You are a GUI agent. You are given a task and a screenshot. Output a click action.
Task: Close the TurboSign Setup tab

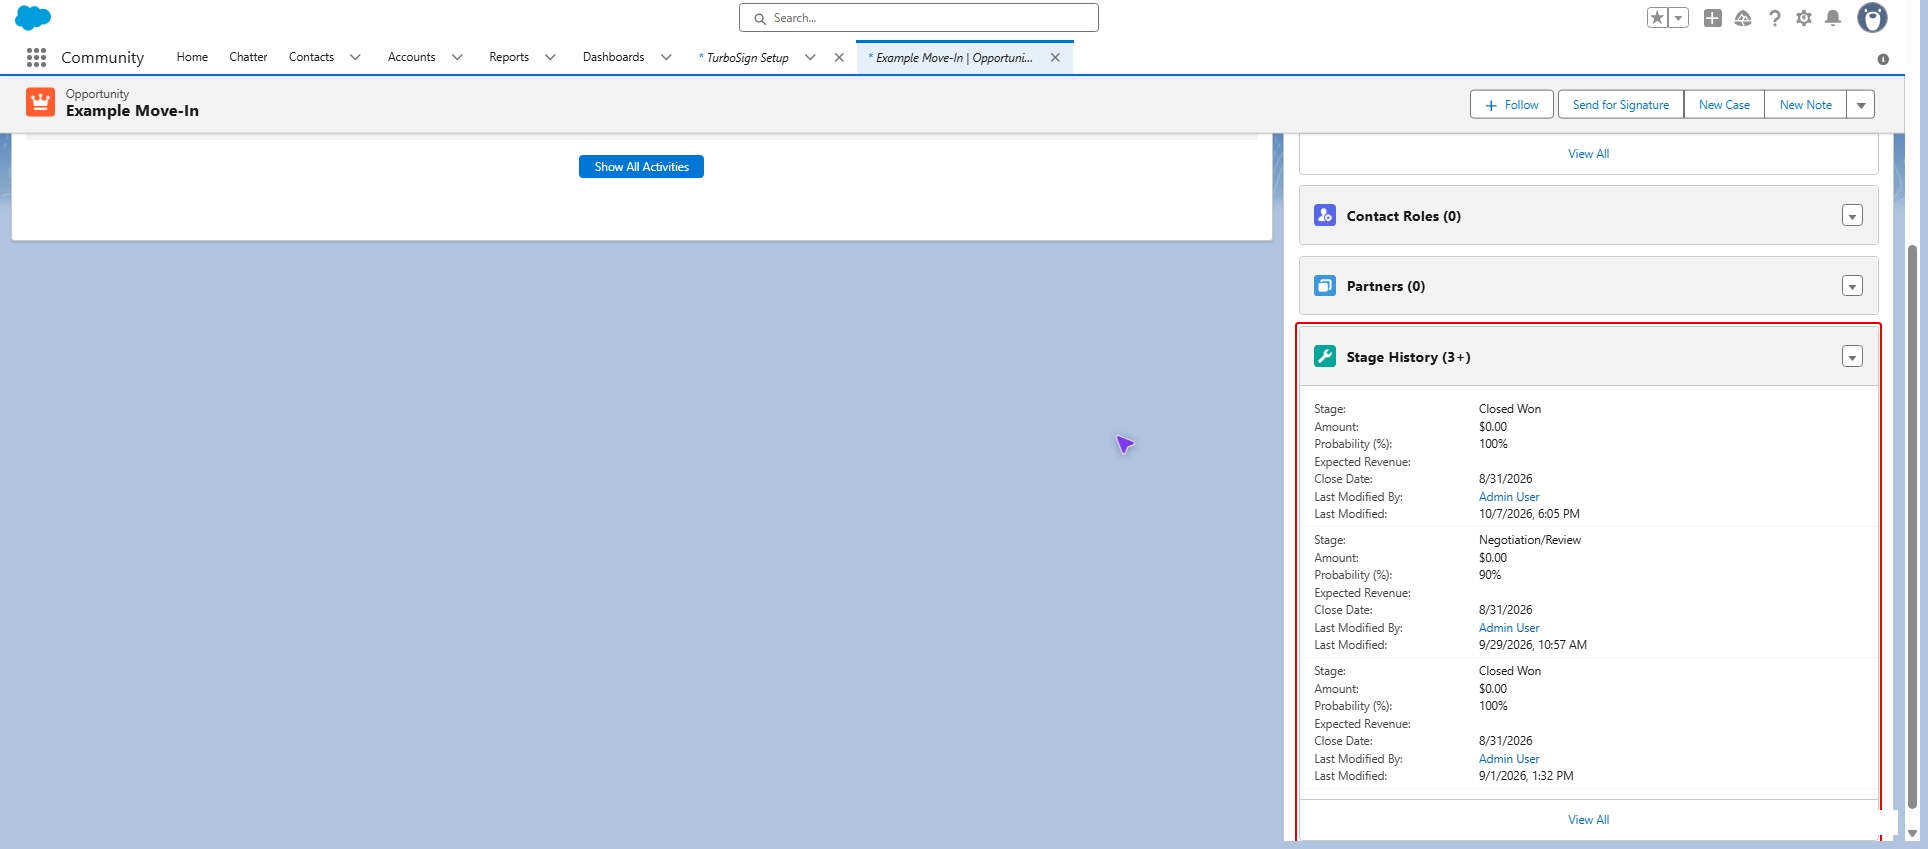[x=839, y=57]
